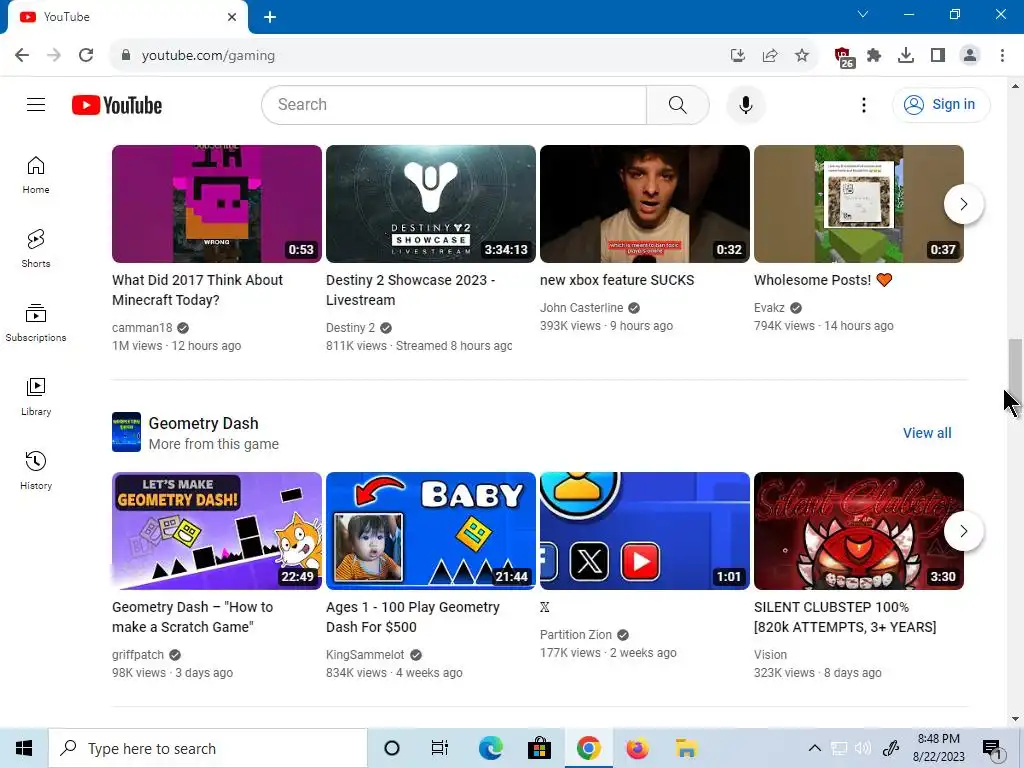Show next Geometry Dash videos
Screen dimensions: 1024x768
(963, 531)
